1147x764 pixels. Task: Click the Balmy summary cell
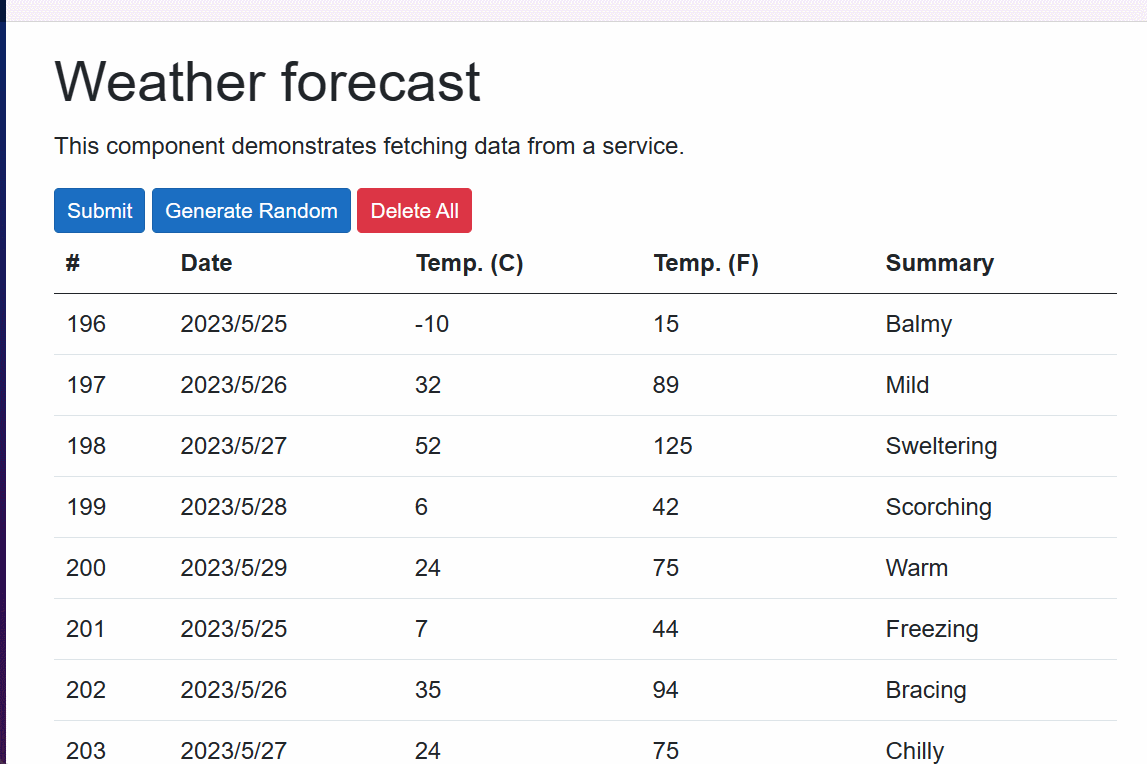(x=919, y=323)
